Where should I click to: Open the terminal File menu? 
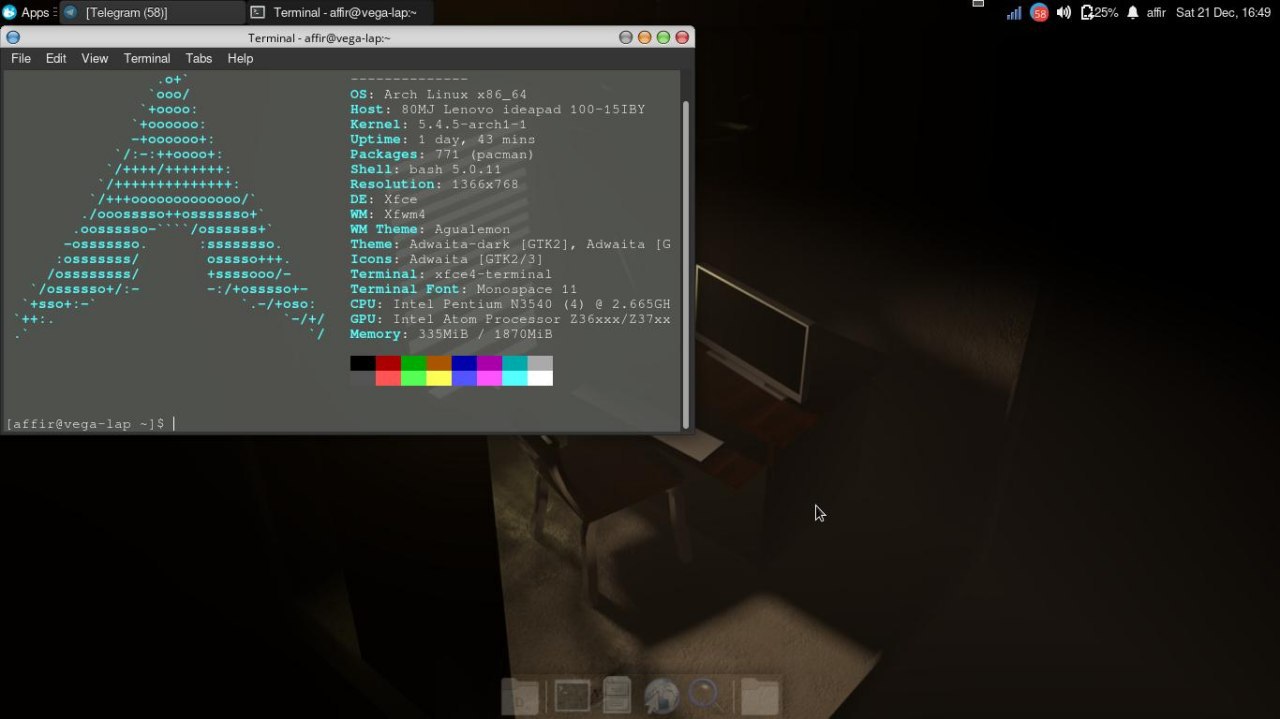pos(21,58)
